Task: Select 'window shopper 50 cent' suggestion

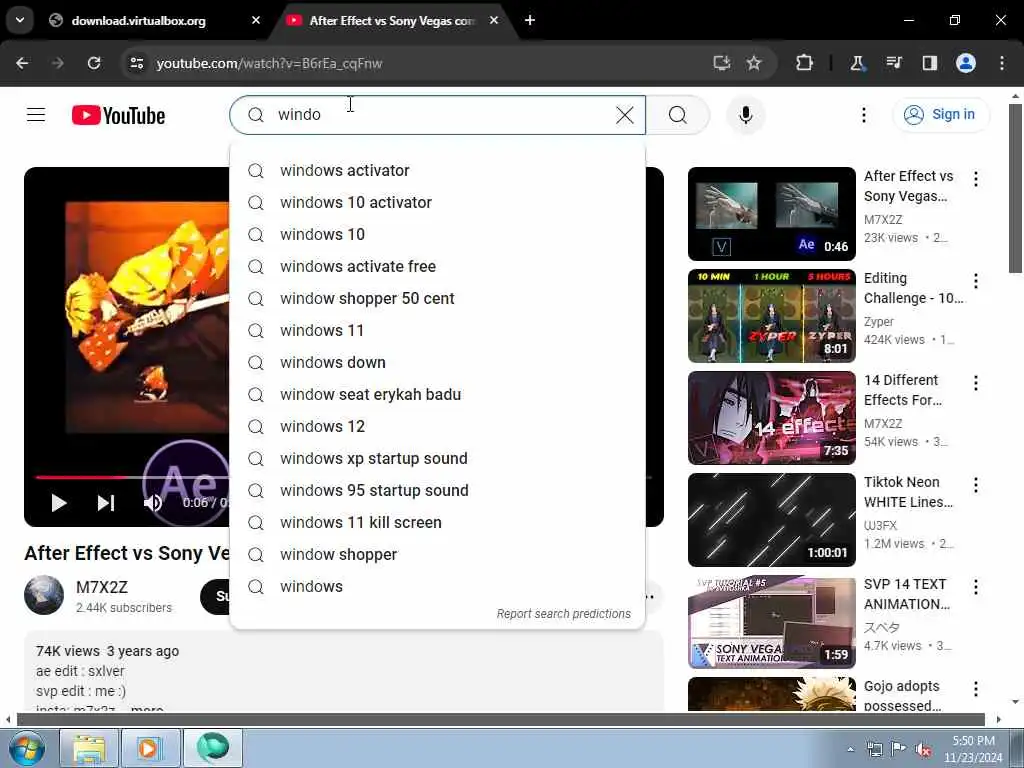Action: pos(438,298)
